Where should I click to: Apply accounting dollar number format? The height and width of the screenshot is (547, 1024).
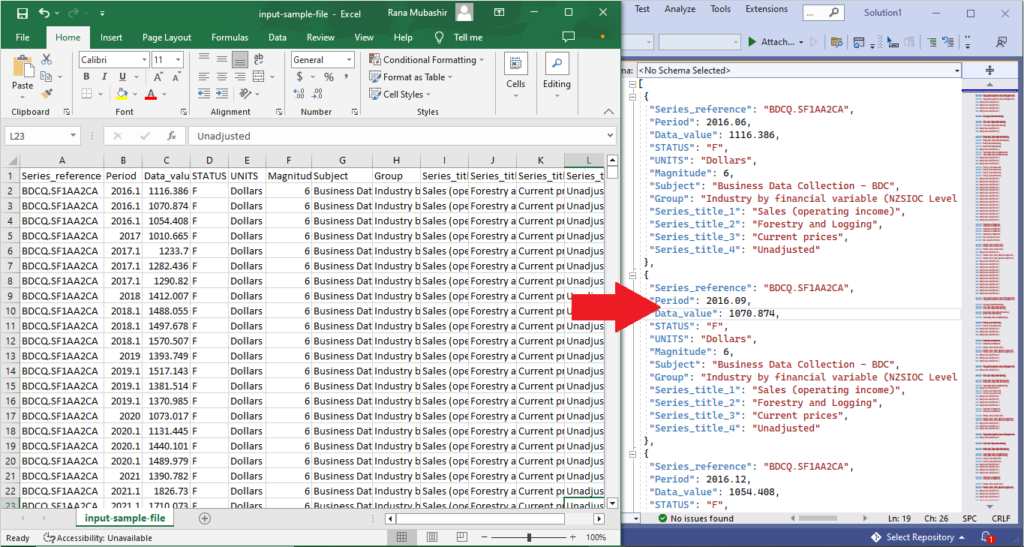click(299, 76)
